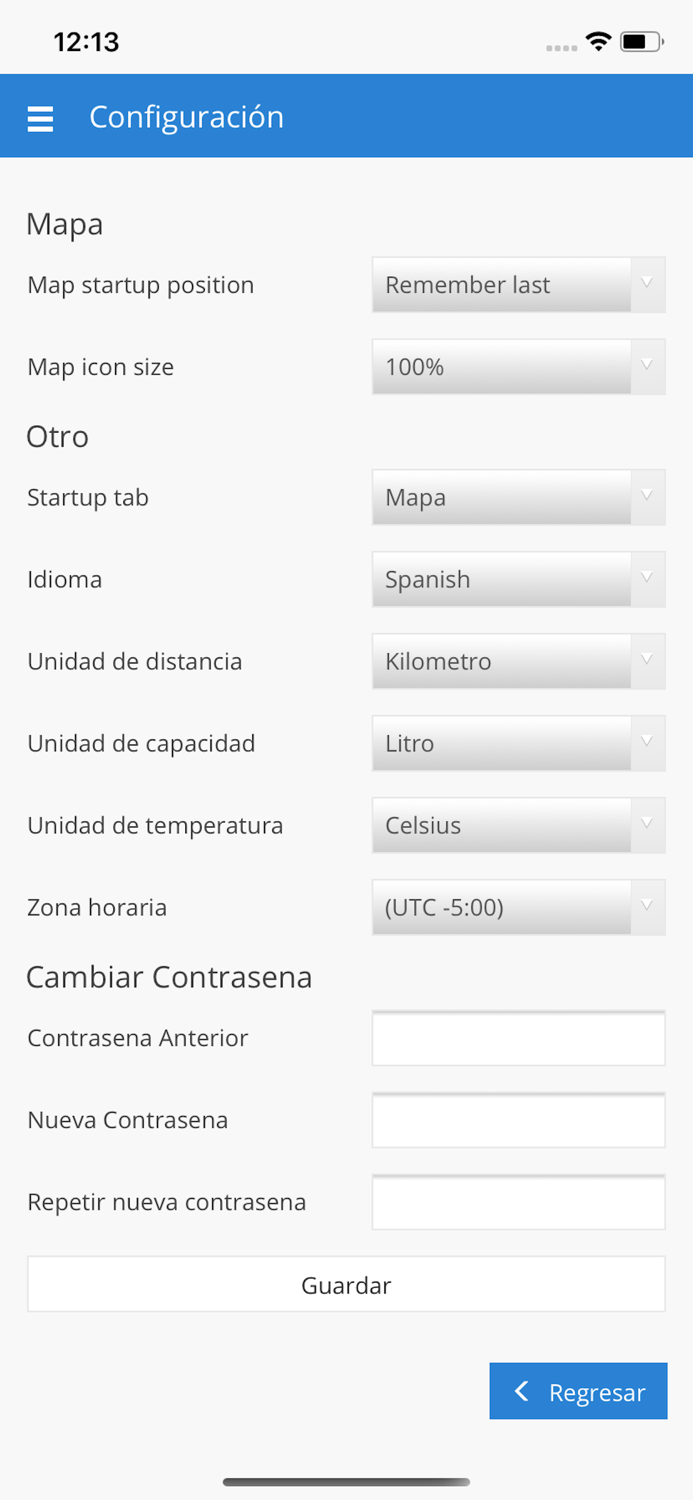Open the Map startup position dropdown

pyautogui.click(x=518, y=285)
